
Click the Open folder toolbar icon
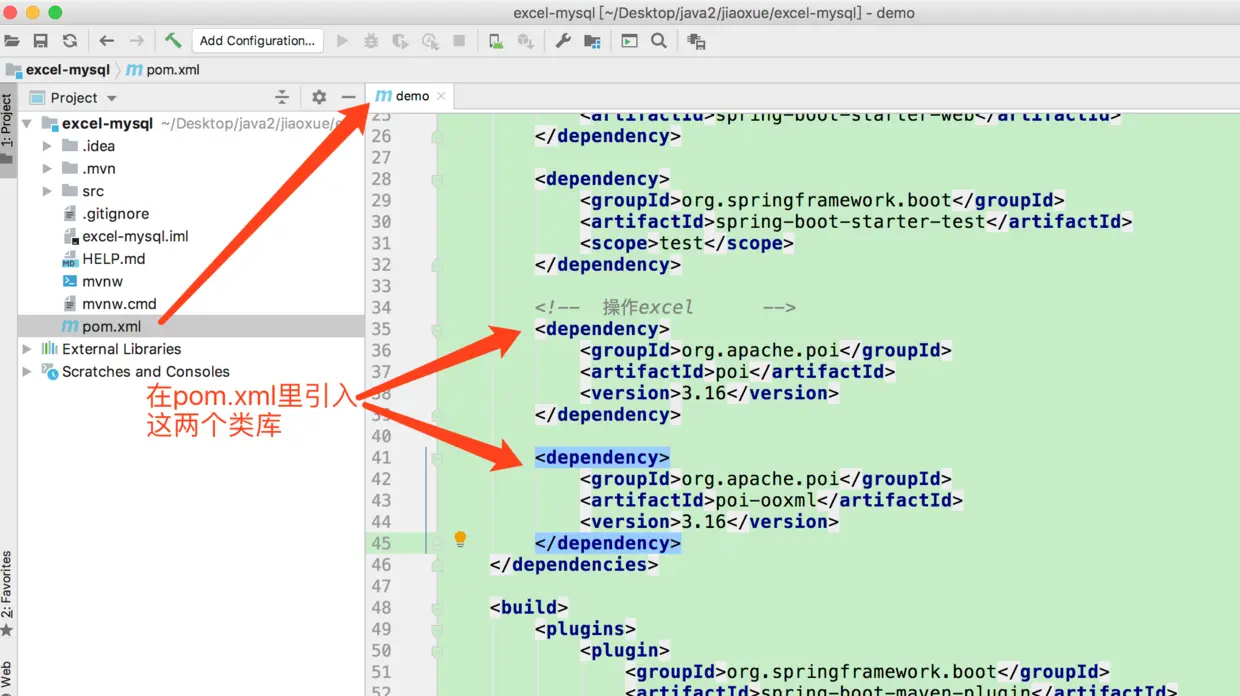pyautogui.click(x=12, y=41)
